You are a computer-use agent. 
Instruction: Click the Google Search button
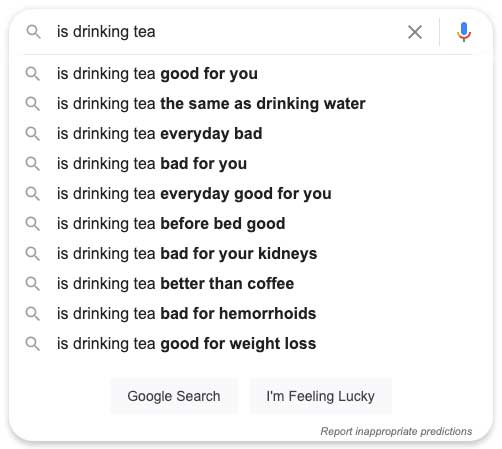174,396
